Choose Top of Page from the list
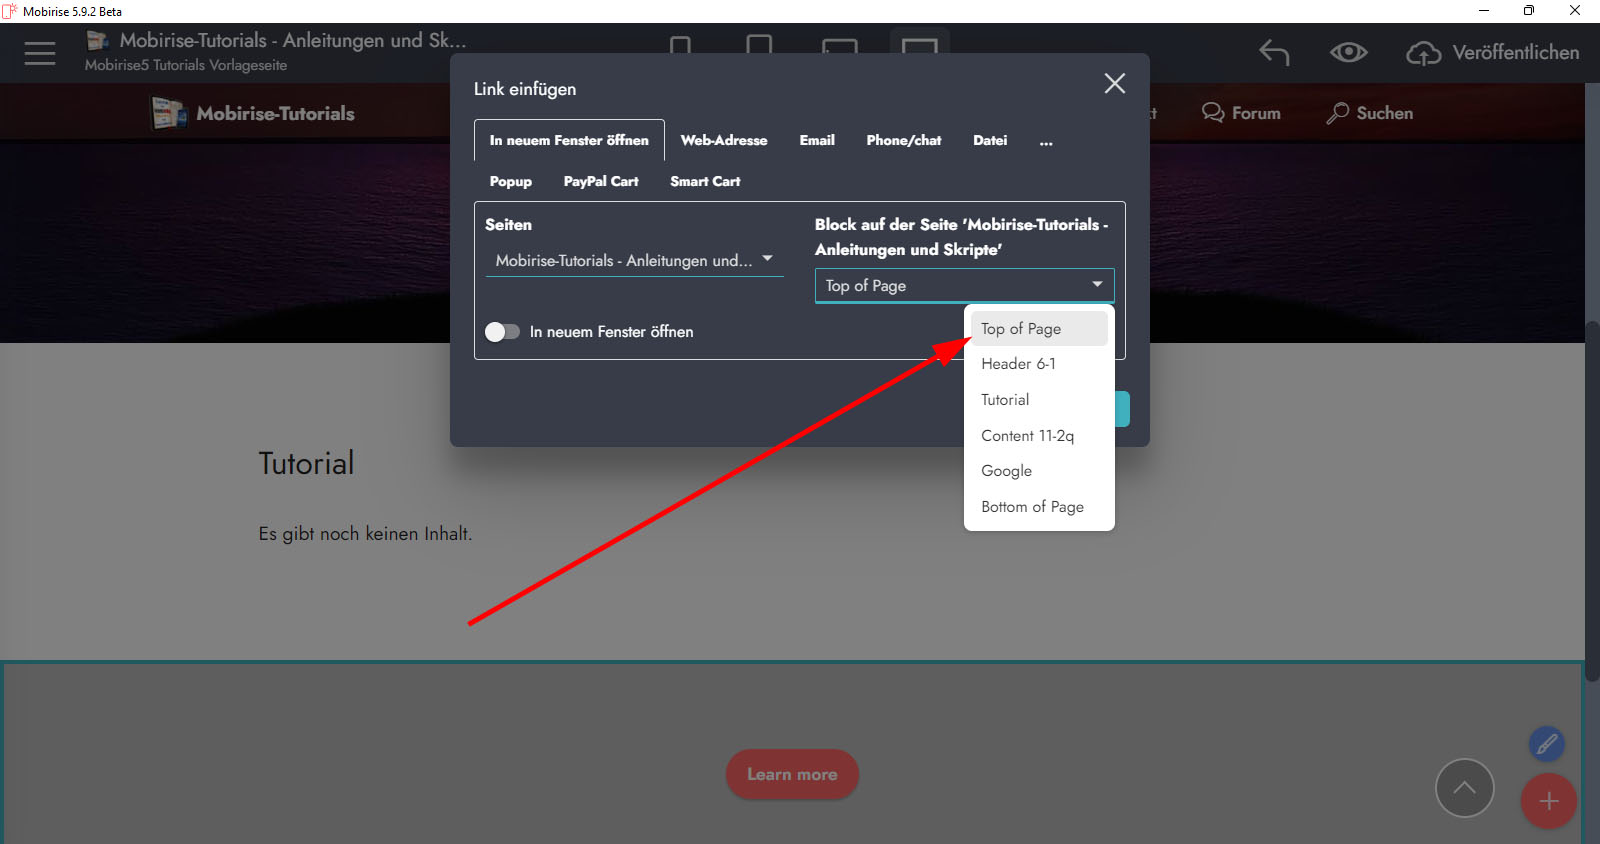1600x844 pixels. click(x=1039, y=329)
